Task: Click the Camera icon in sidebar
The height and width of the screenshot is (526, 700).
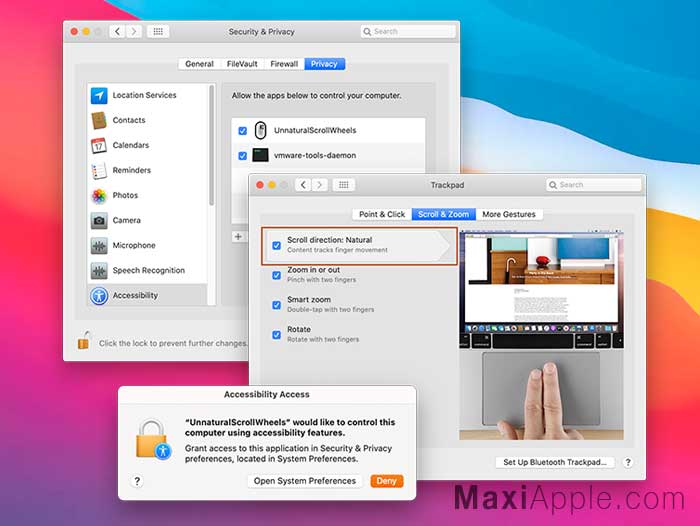Action: point(99,220)
